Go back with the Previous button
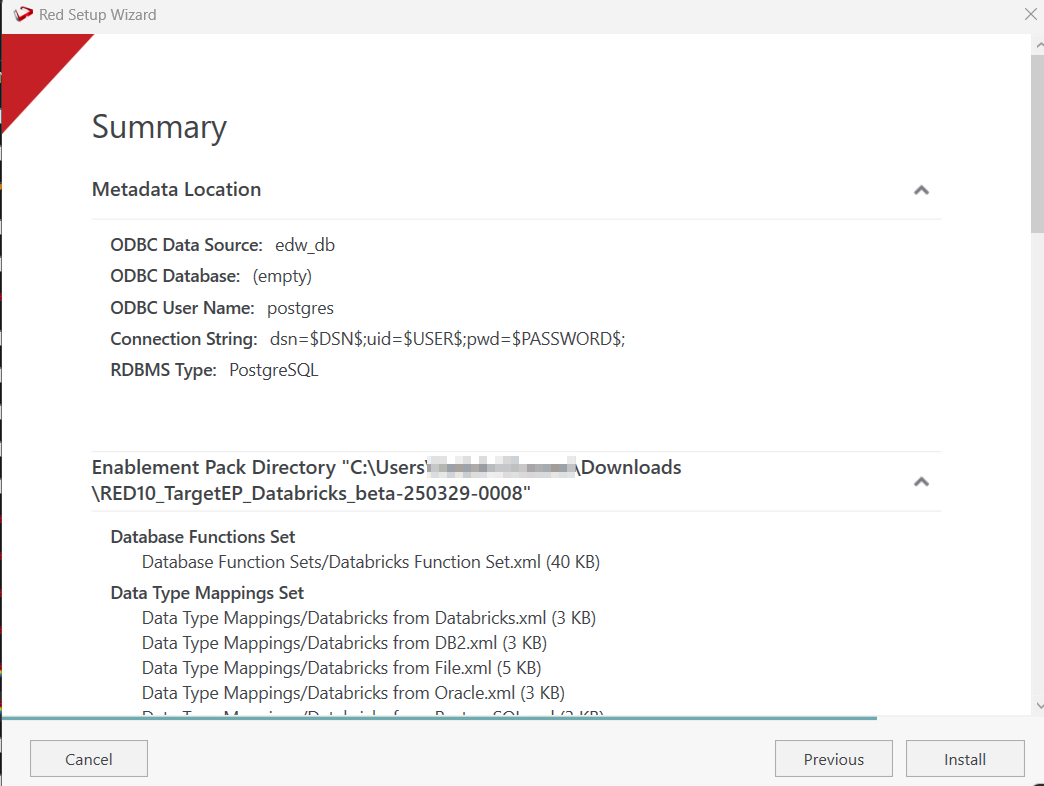The image size is (1044, 786). coord(833,759)
